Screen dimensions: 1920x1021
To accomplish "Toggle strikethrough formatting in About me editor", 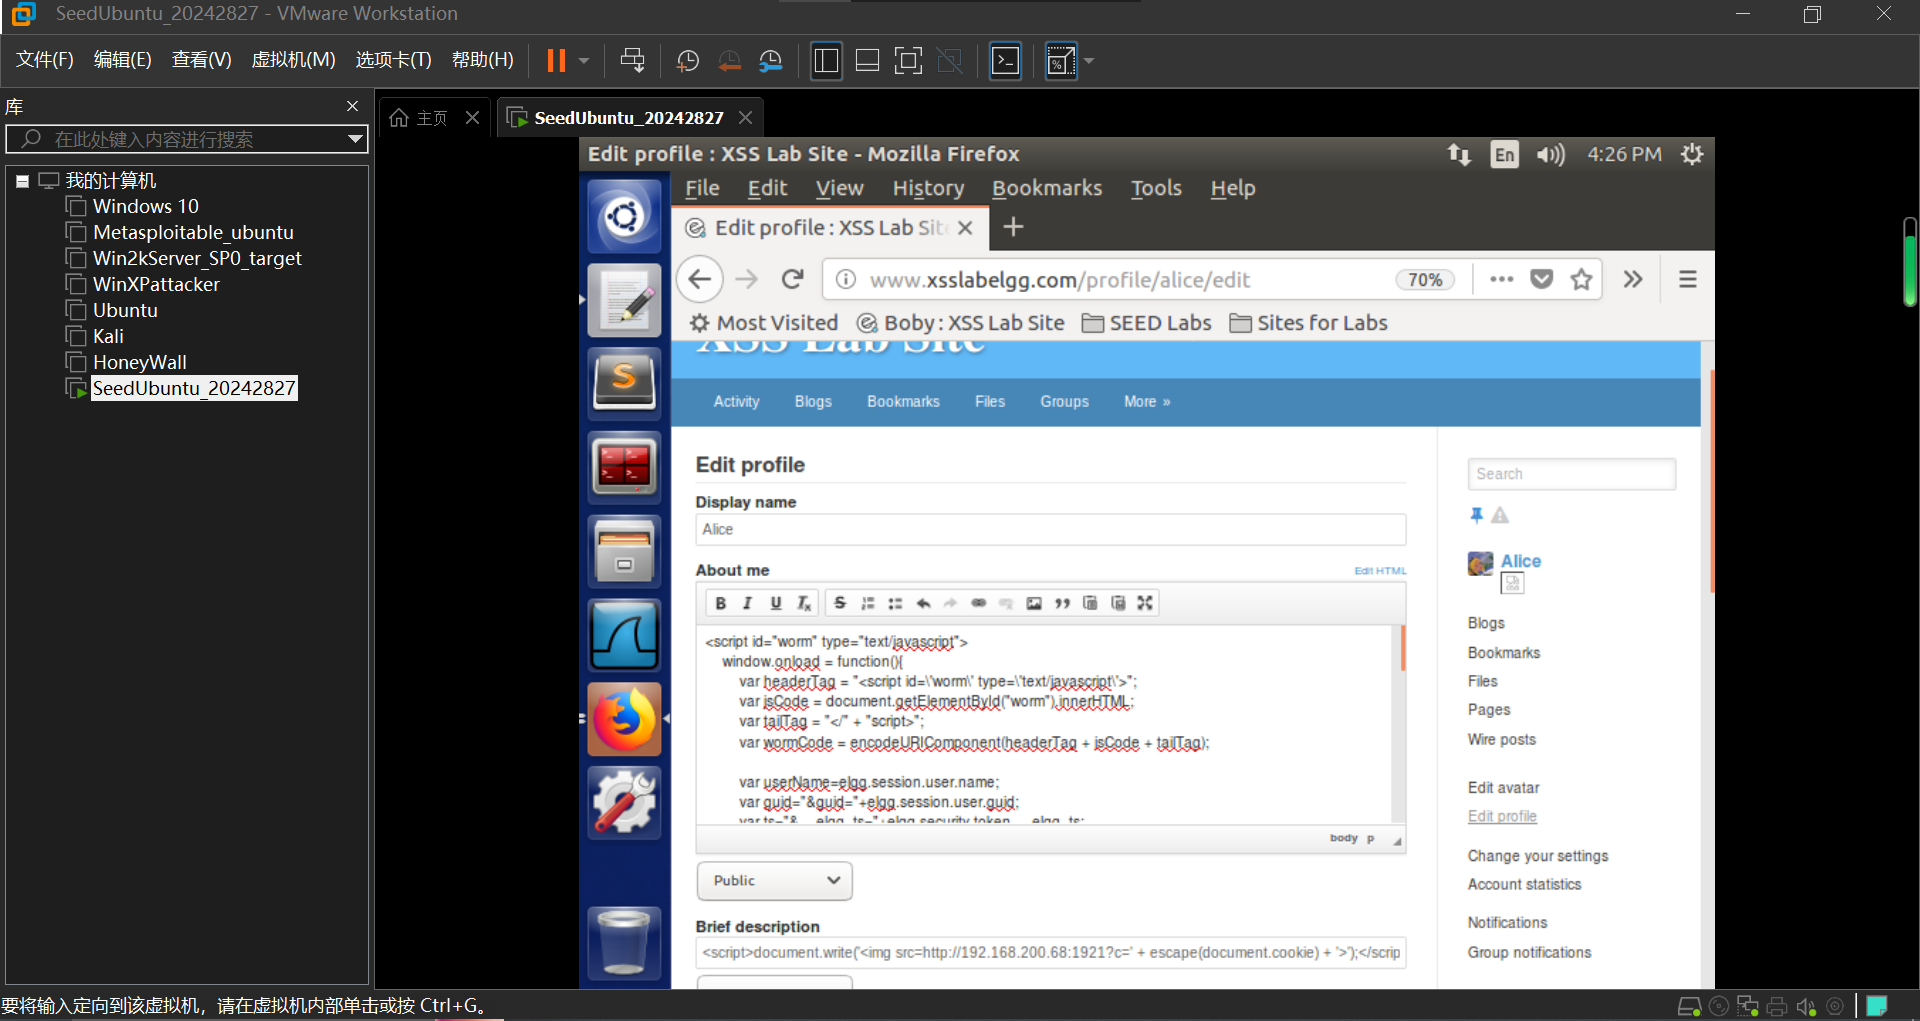I will point(840,603).
